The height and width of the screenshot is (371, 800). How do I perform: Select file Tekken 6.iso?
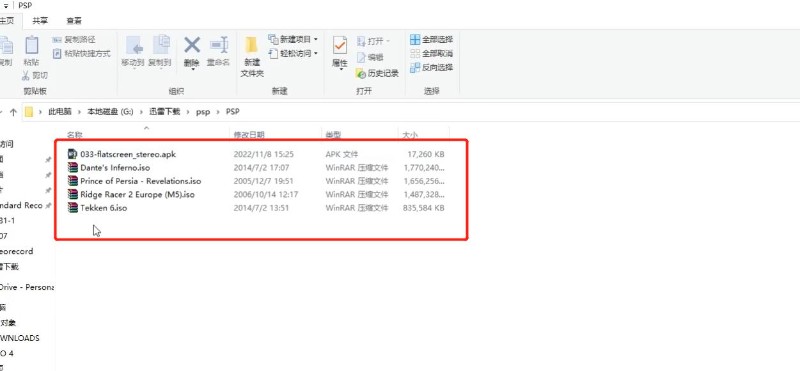[104, 208]
